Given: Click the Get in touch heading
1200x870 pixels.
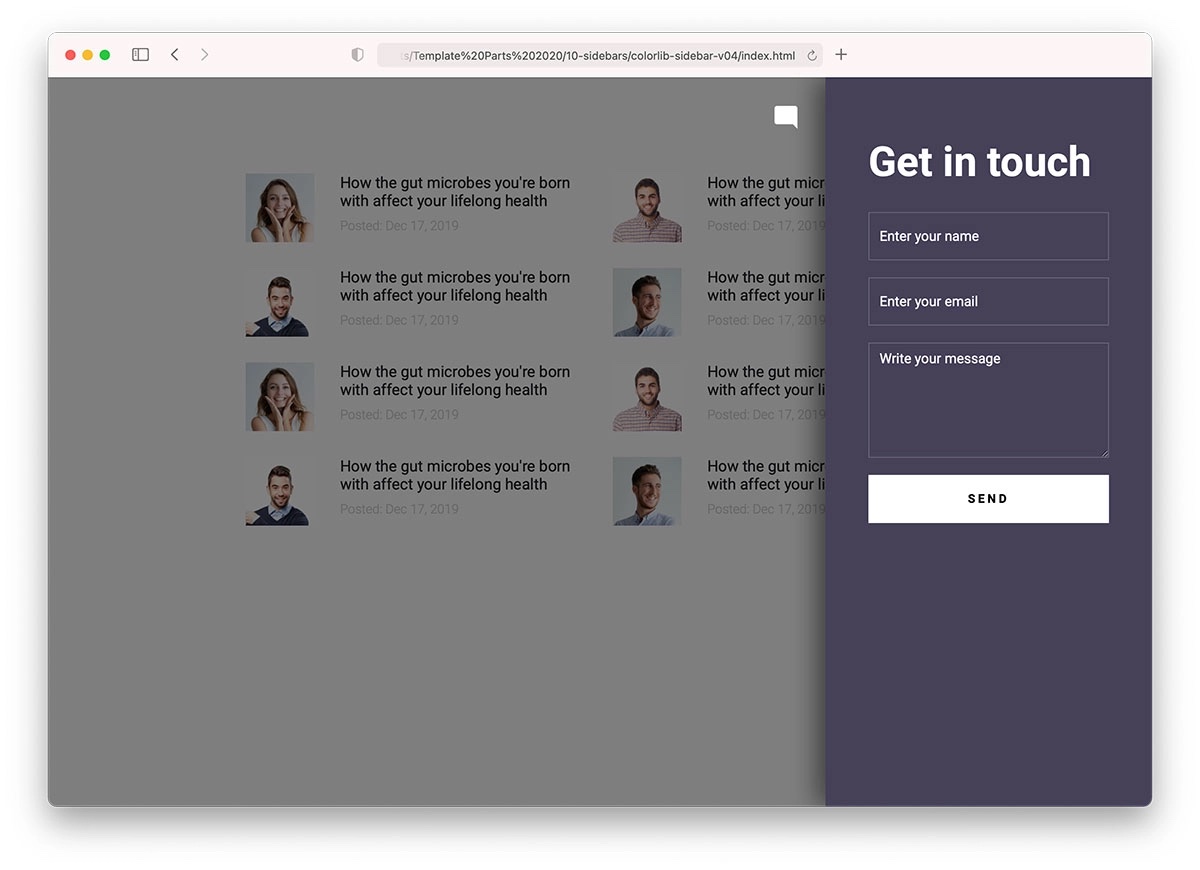Looking at the screenshot, I should point(980,162).
